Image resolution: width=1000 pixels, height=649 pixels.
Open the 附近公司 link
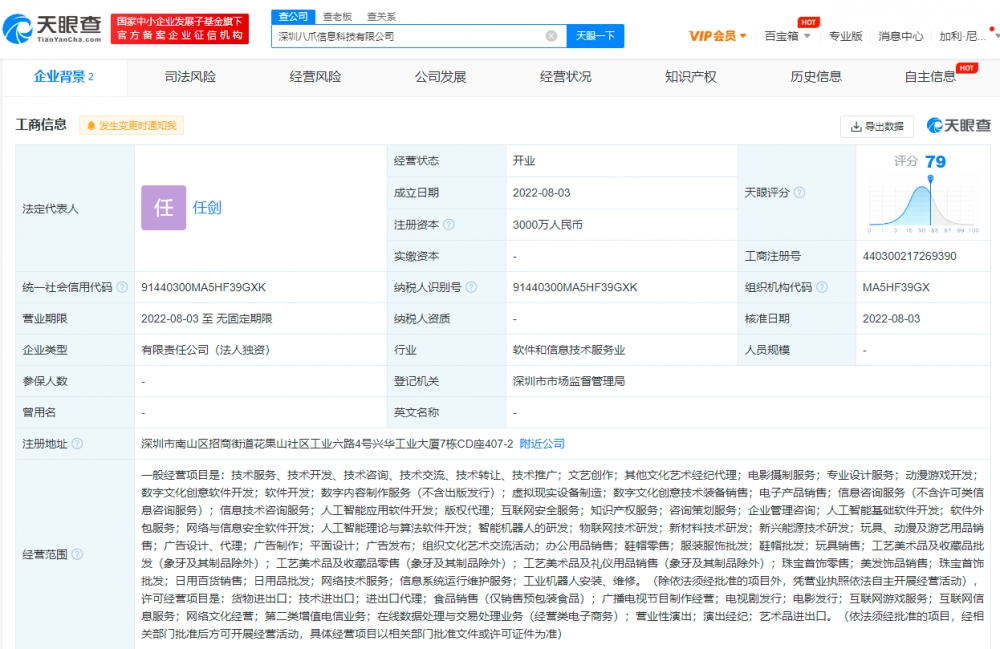coord(542,444)
